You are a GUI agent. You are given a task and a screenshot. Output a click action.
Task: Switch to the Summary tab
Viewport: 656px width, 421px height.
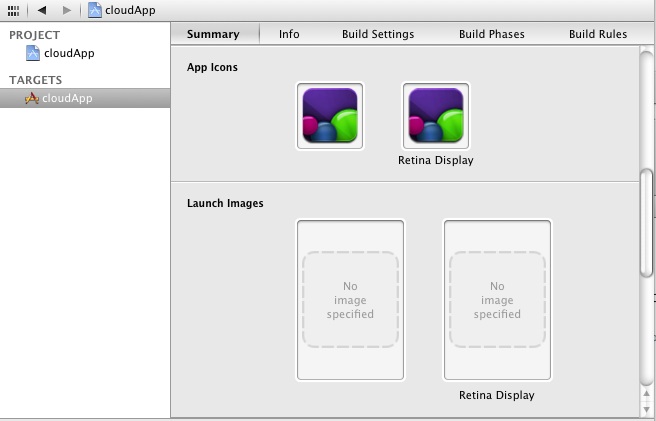[x=213, y=34]
